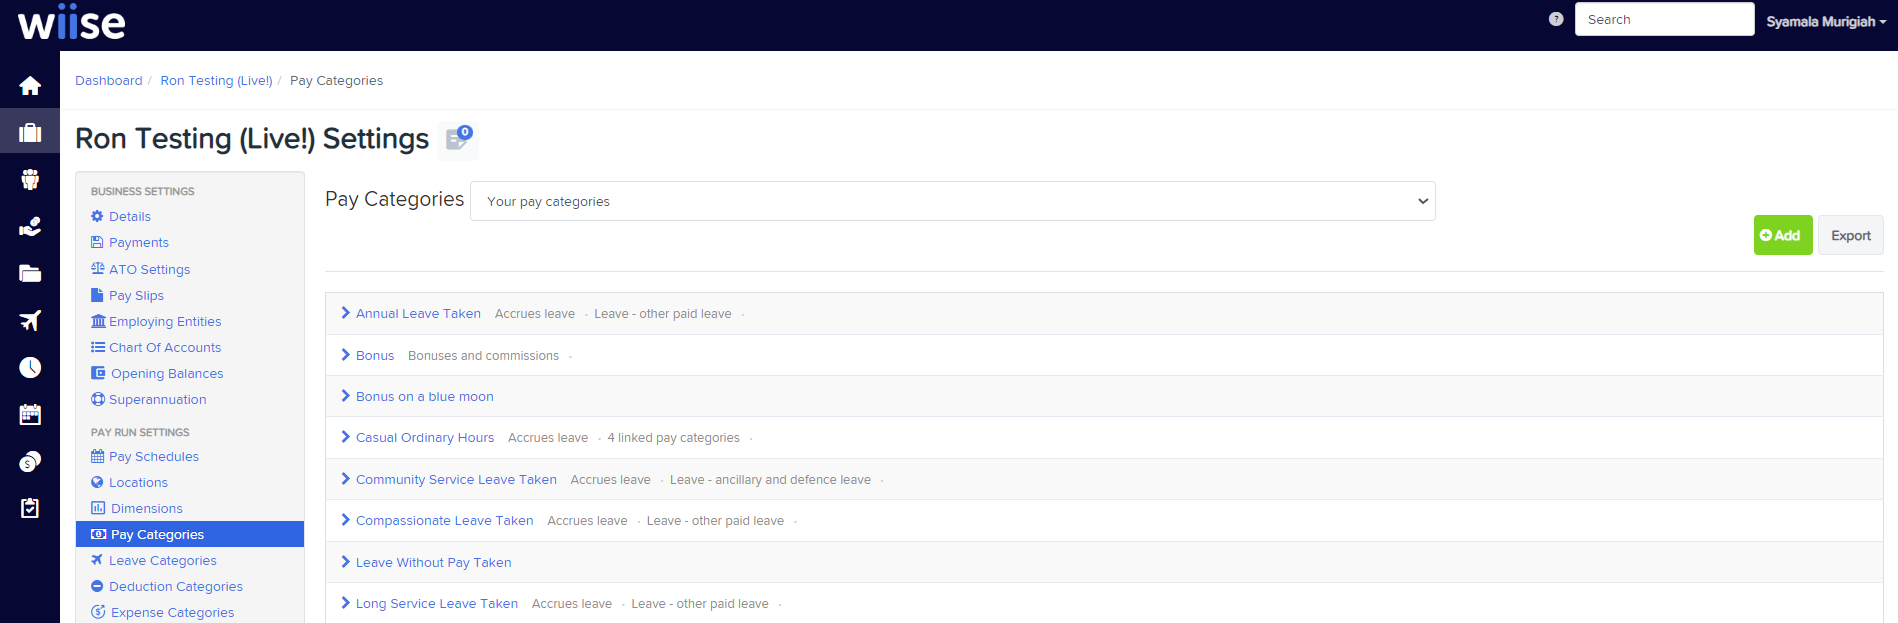Open Ron Testing (Live!) breadcrumb link
Image resolution: width=1898 pixels, height=623 pixels.
point(216,80)
